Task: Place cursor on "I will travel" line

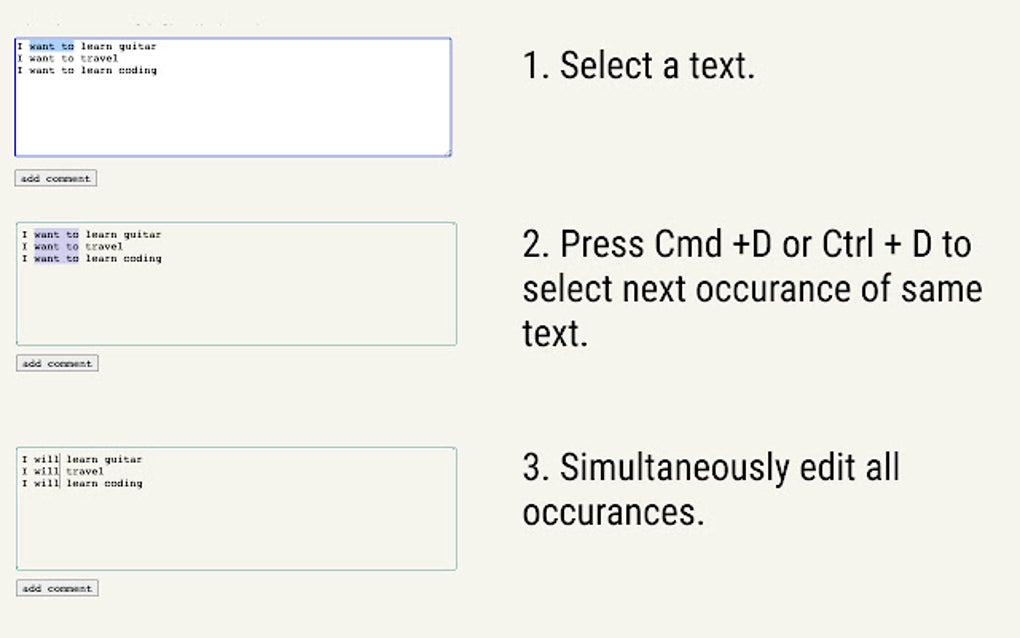Action: (x=63, y=471)
